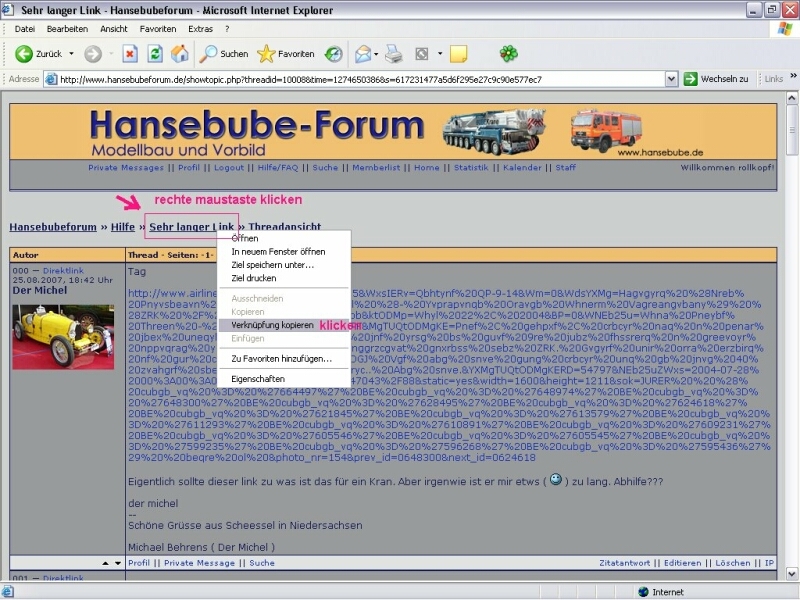Click the IP link in the post footer
Screen dimensions: 800x600
click(769, 563)
